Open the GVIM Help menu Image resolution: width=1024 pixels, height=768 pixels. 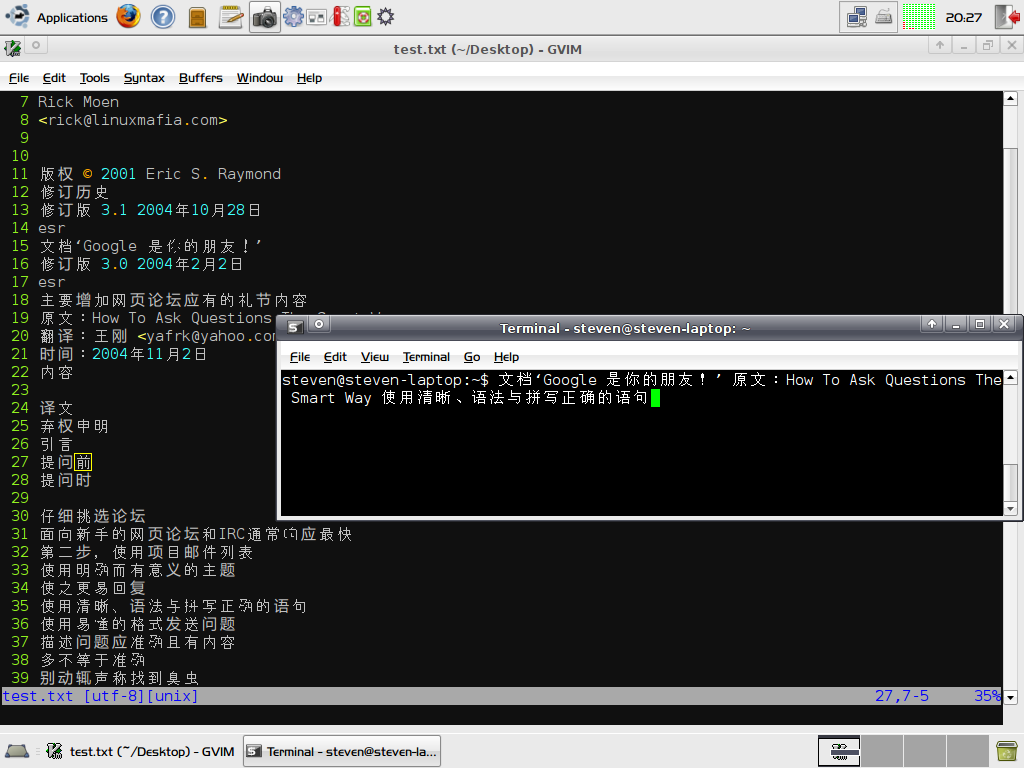pyautogui.click(x=310, y=78)
